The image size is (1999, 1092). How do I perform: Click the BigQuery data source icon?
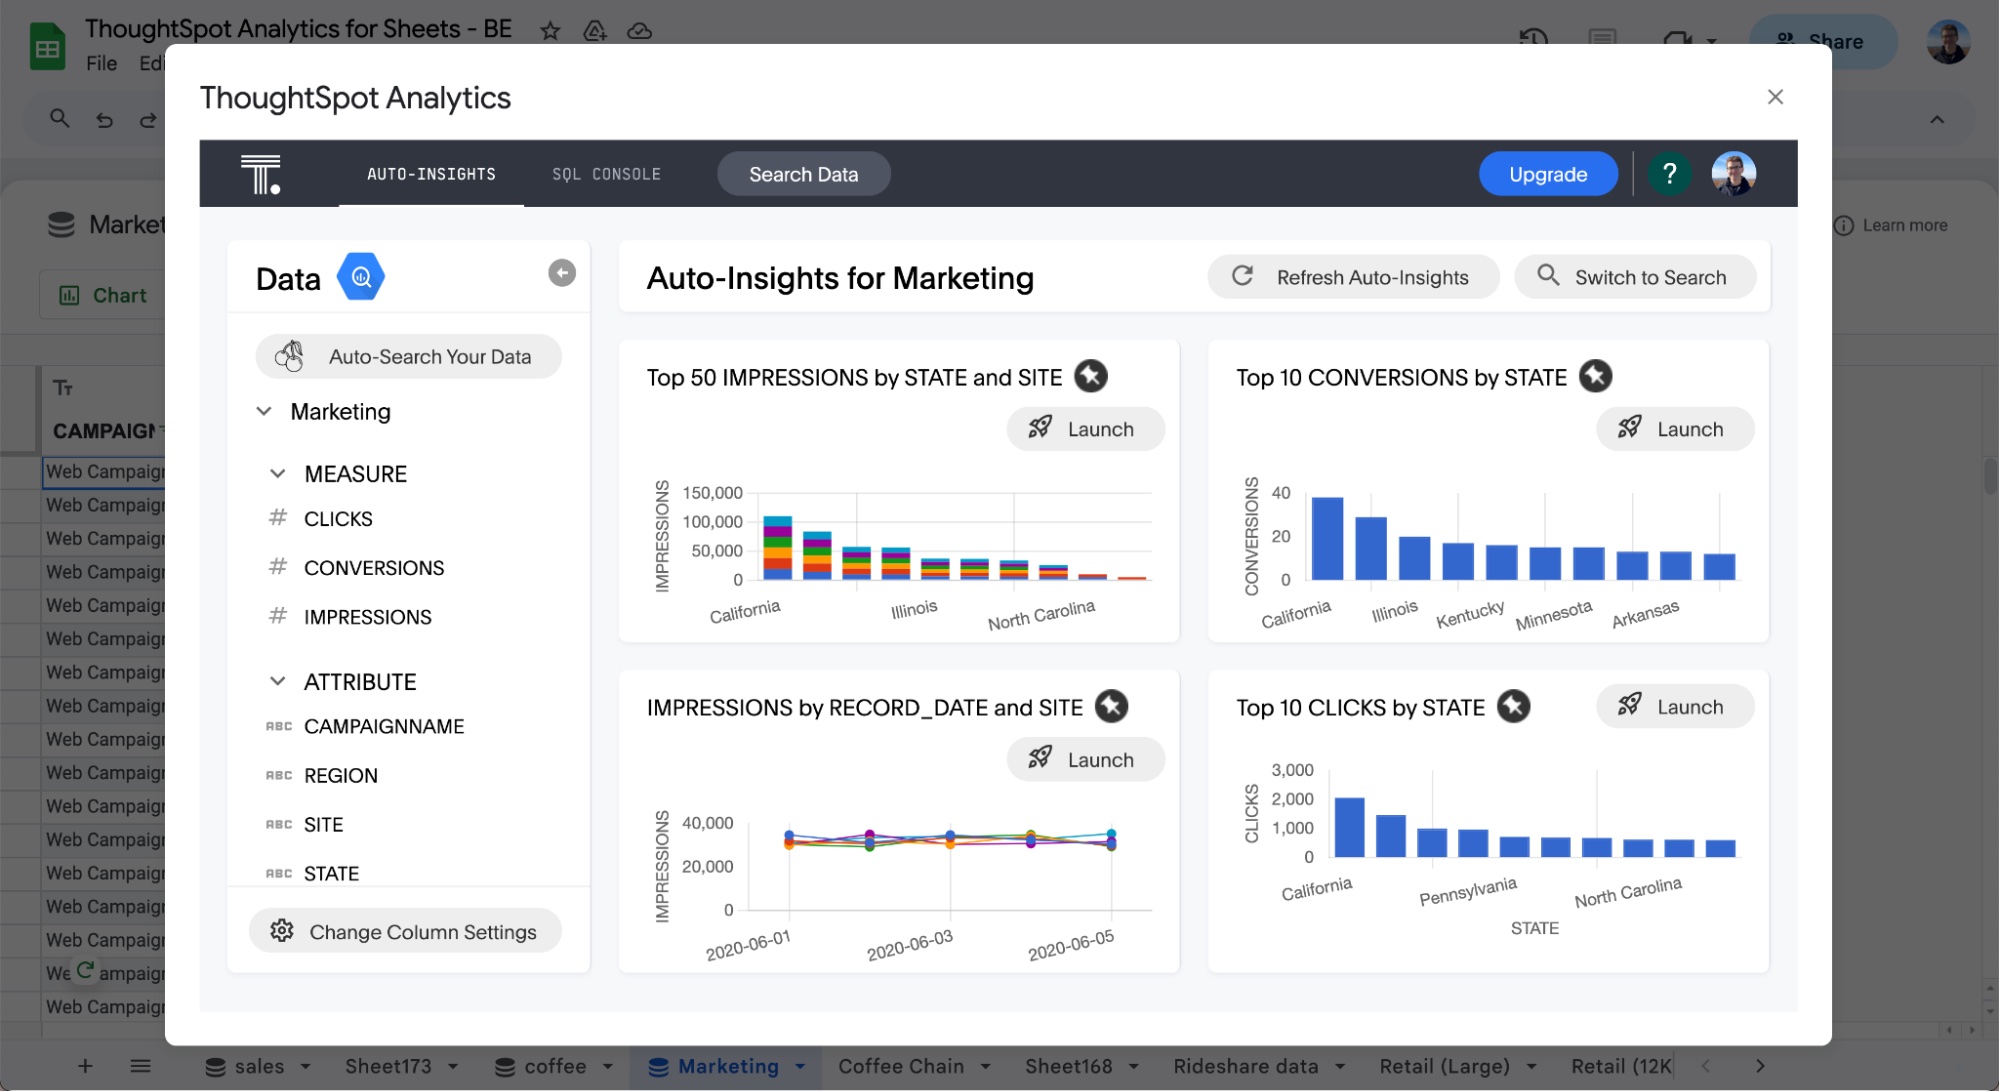click(x=361, y=277)
